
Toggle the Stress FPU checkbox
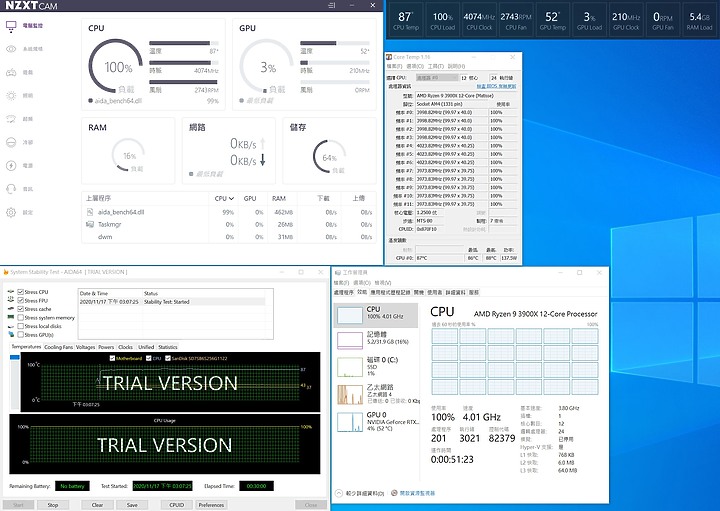[20, 300]
